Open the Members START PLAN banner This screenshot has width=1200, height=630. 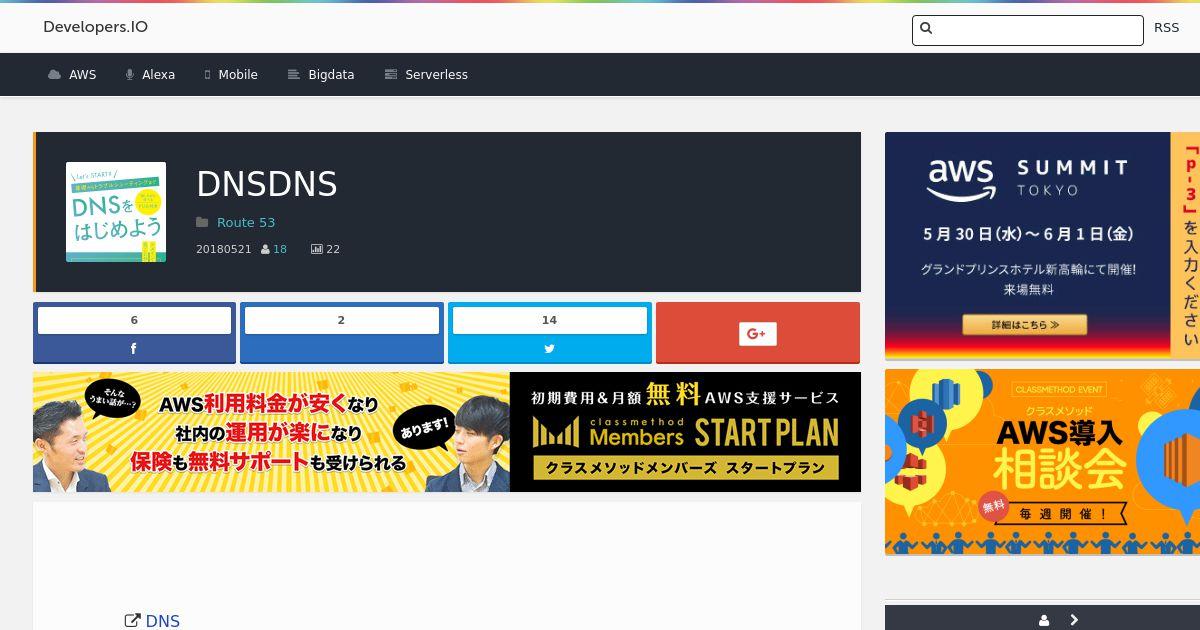click(x=447, y=432)
